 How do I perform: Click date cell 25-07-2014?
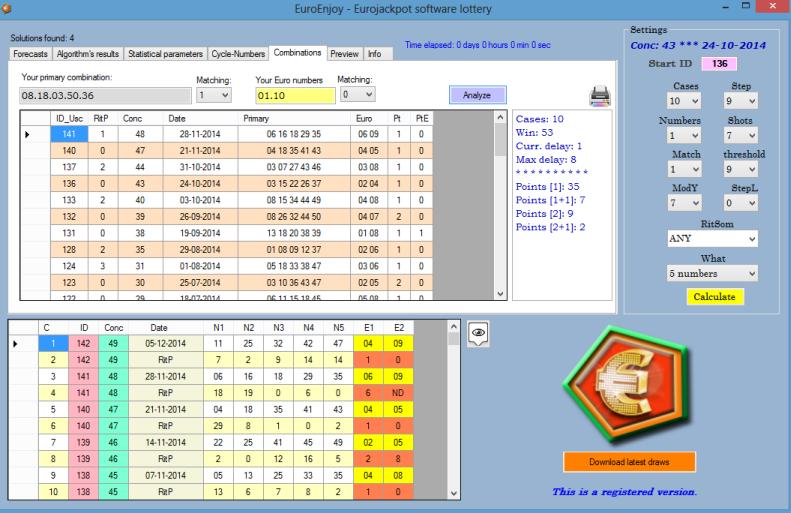pyautogui.click(x=200, y=282)
